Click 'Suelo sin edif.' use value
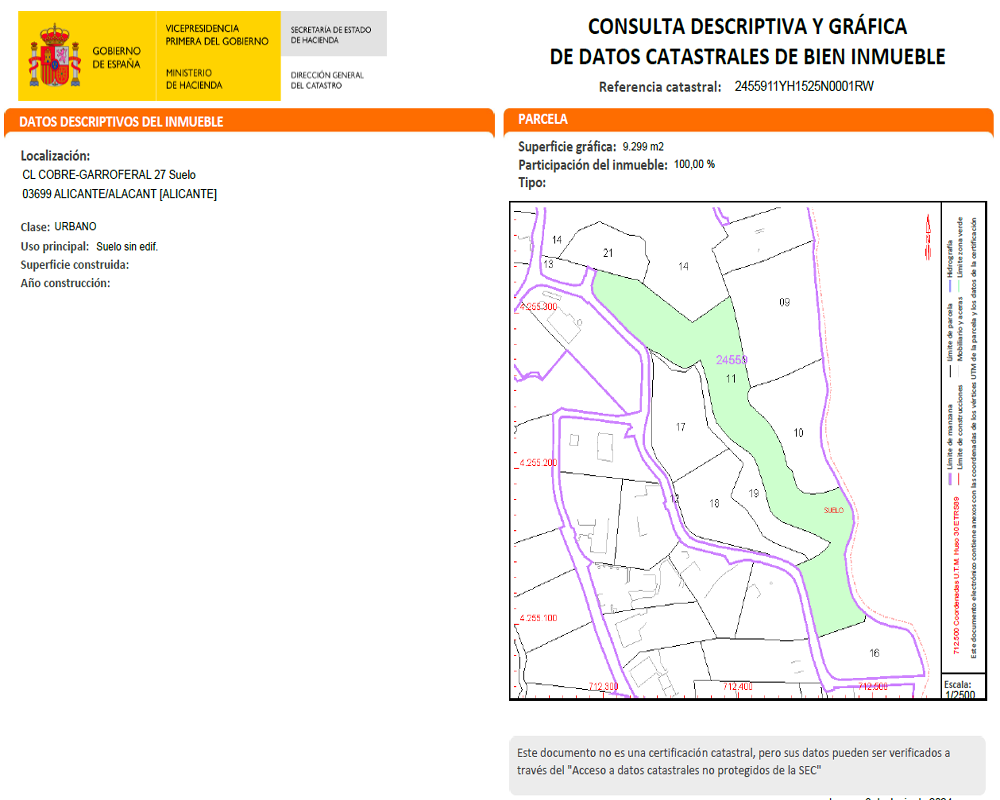 click(x=127, y=246)
